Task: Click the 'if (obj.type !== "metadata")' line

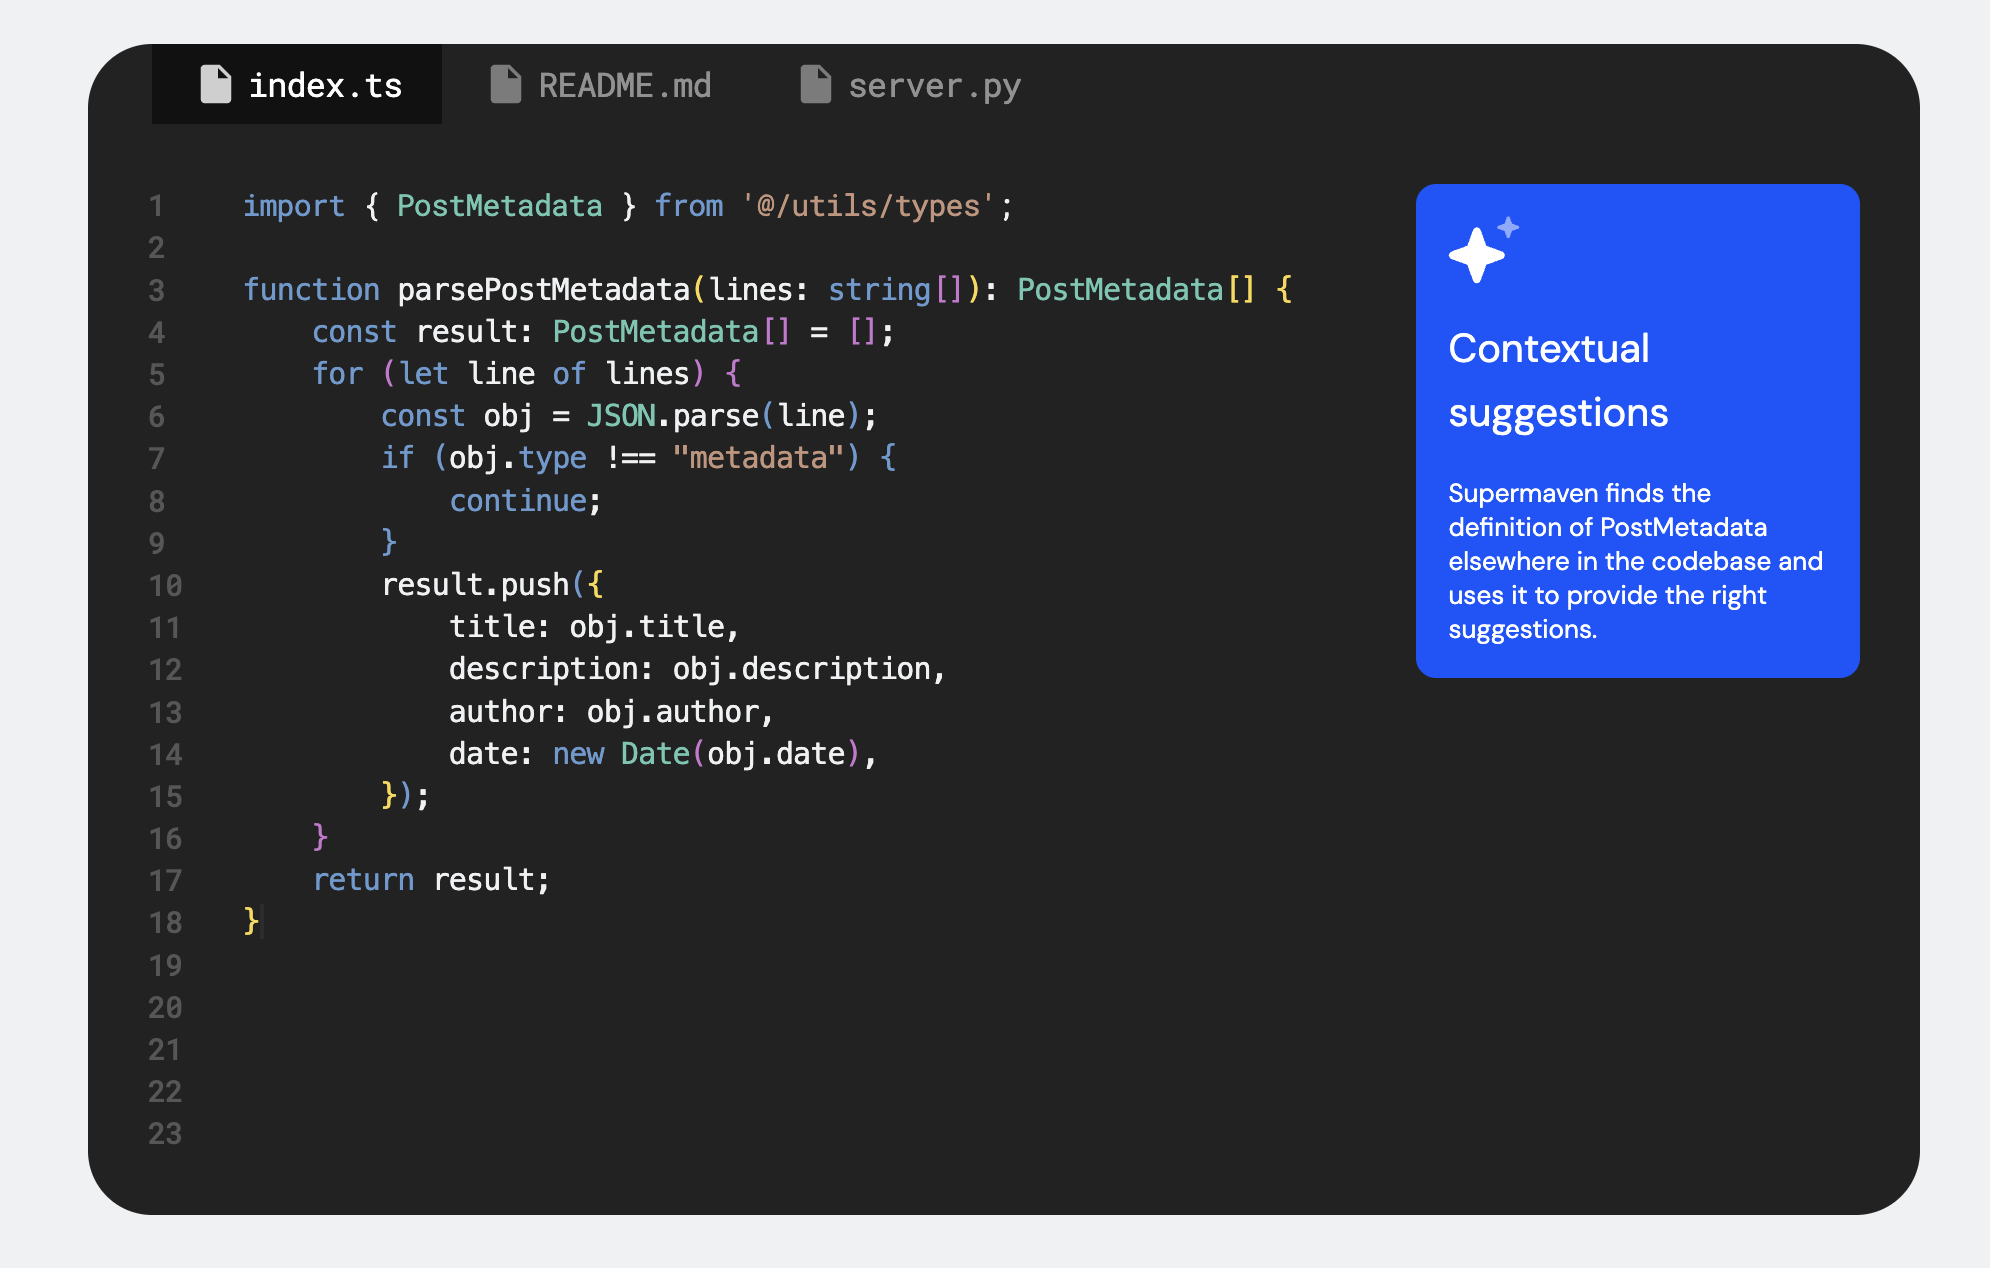Action: coord(638,458)
